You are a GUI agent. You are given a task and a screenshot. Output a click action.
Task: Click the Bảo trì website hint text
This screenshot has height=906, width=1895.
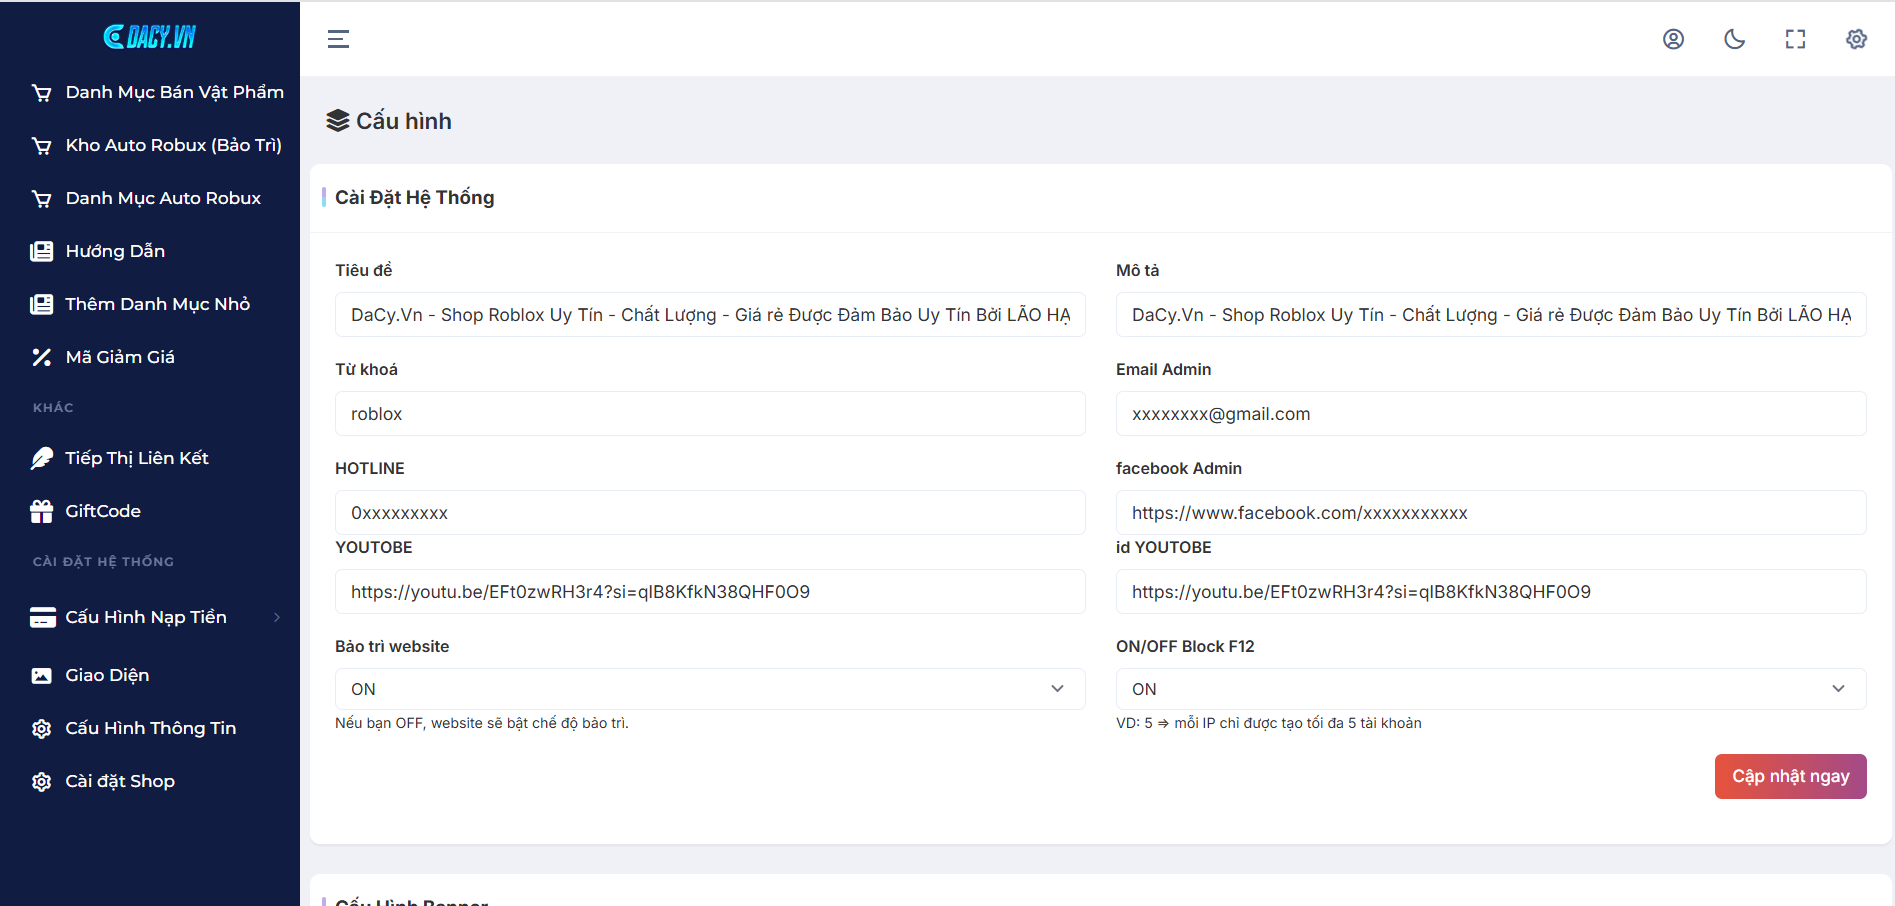point(482,723)
